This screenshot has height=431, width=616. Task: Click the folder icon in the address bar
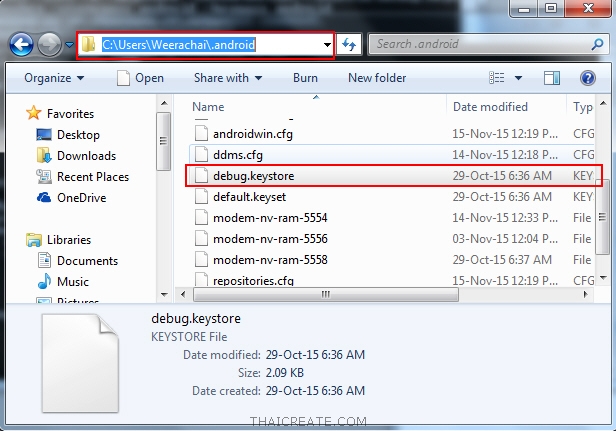[88, 45]
